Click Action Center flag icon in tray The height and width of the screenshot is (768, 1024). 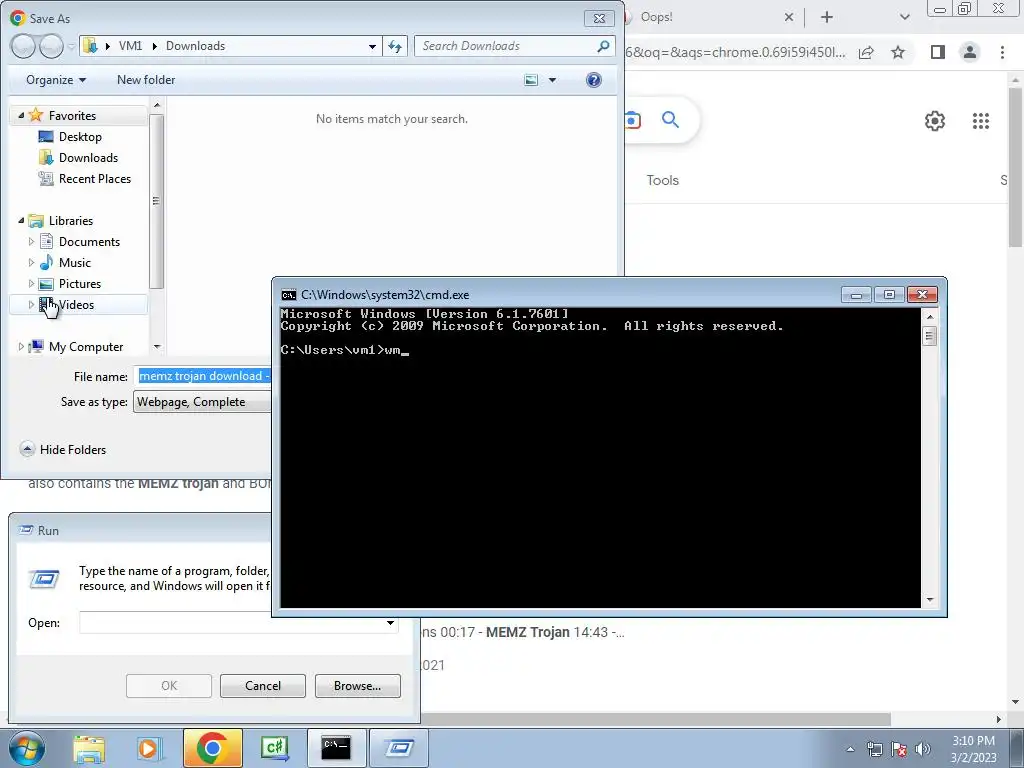point(899,748)
